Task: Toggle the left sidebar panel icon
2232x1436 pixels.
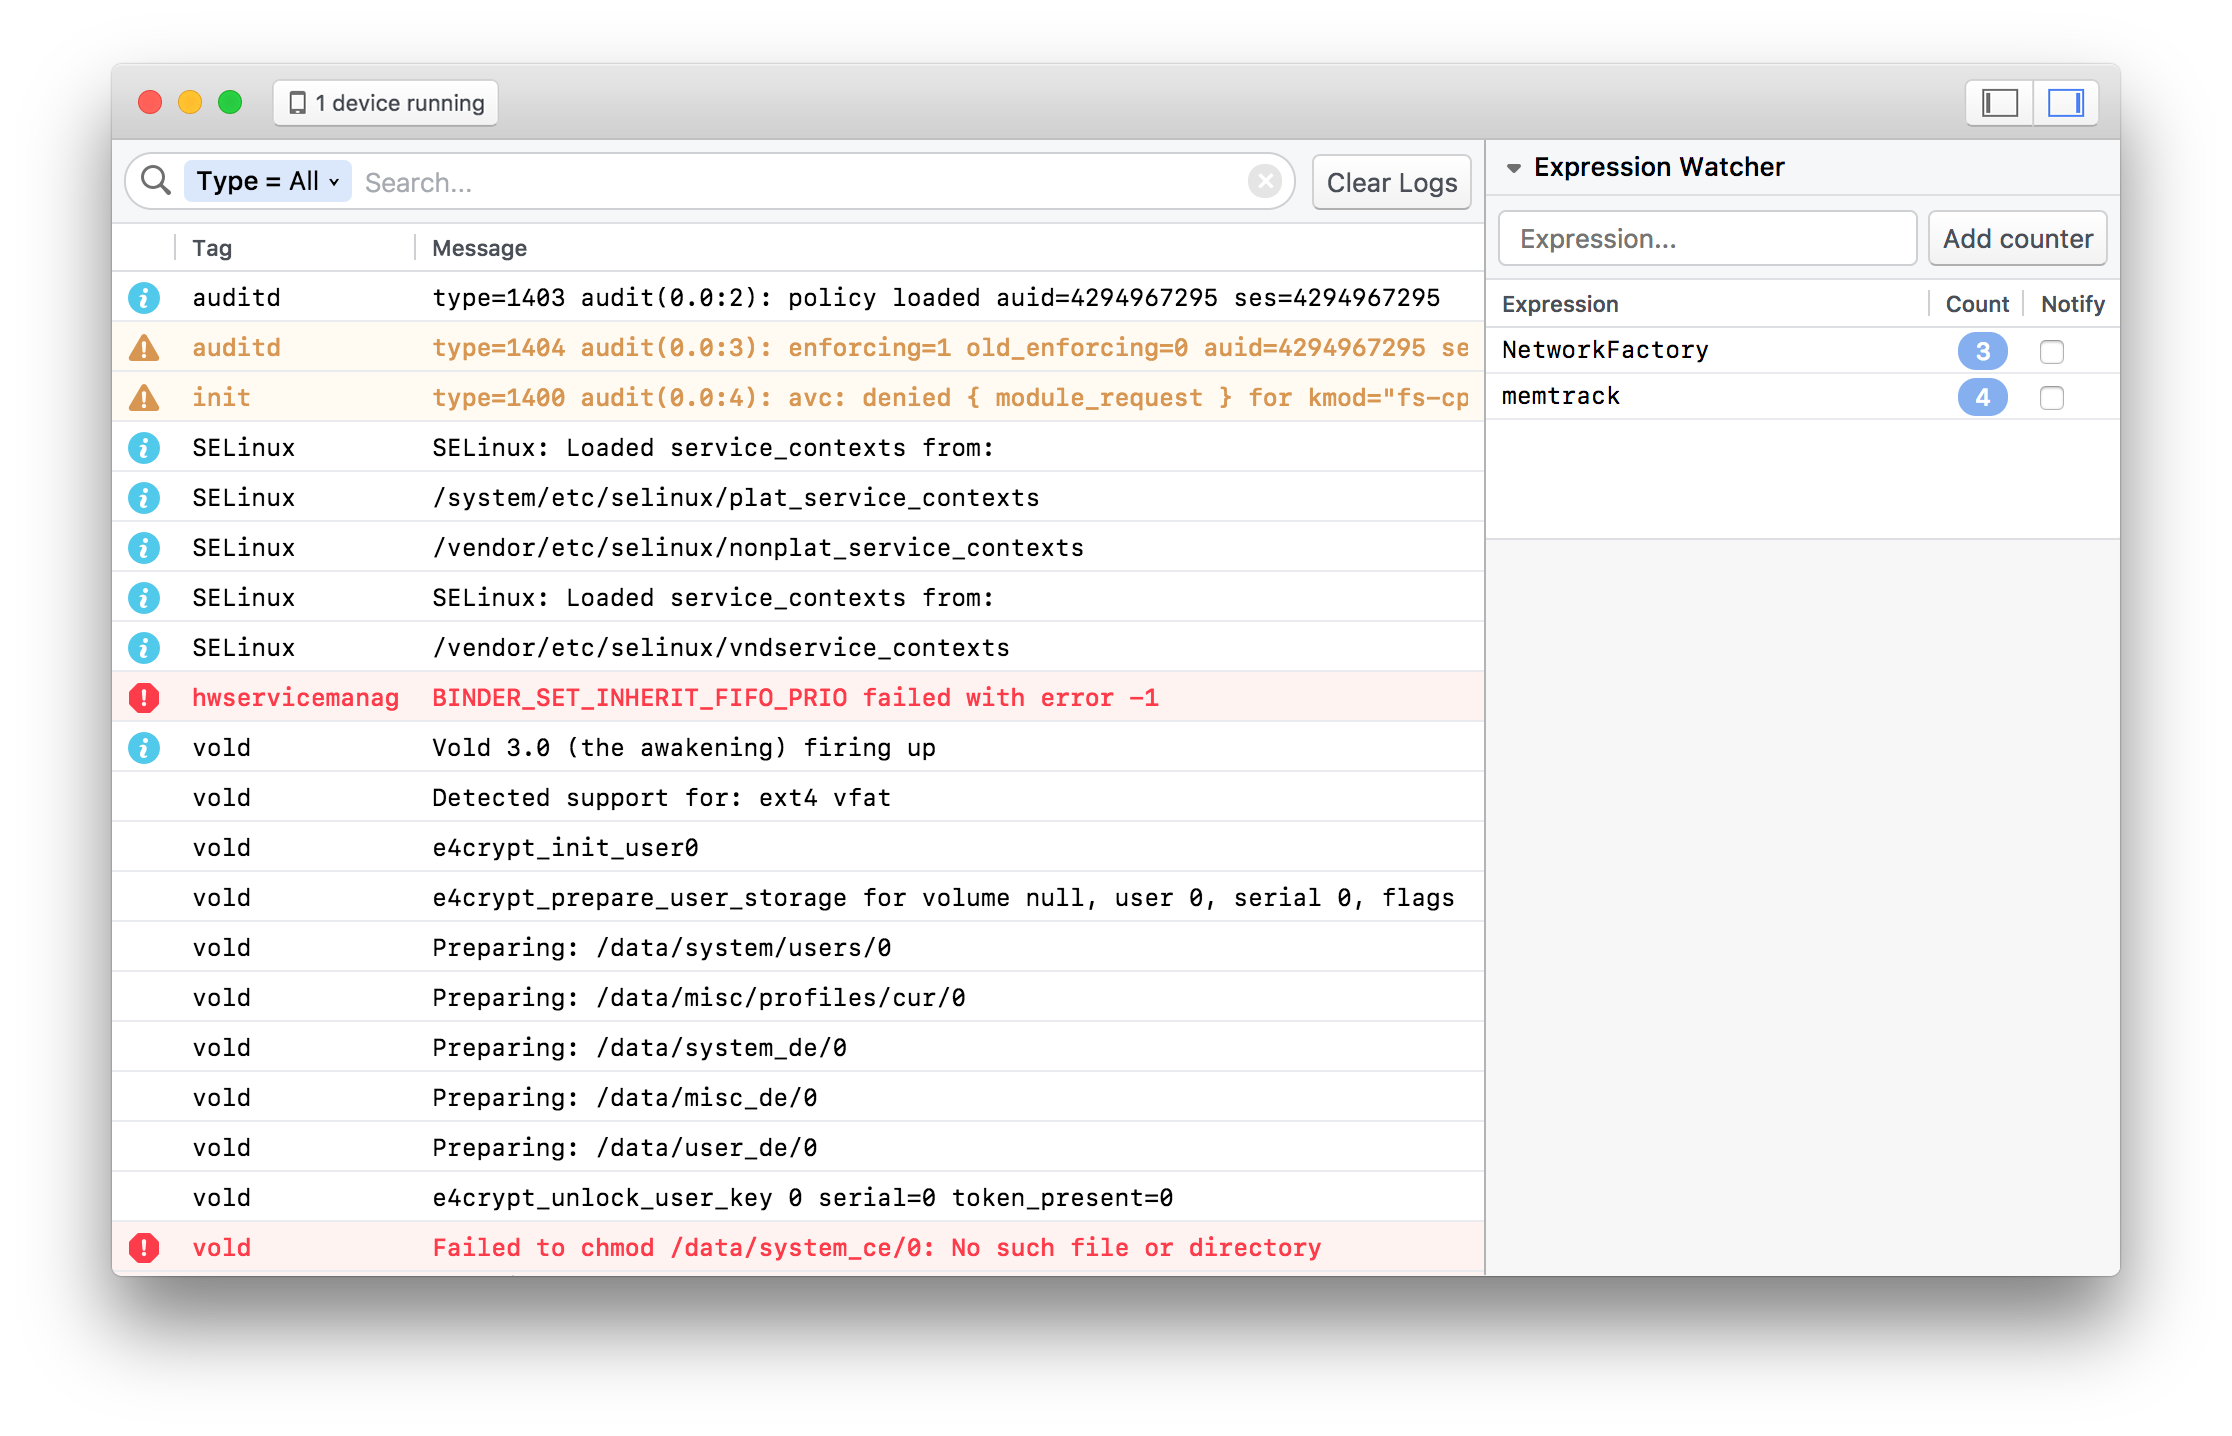Action: [1997, 102]
